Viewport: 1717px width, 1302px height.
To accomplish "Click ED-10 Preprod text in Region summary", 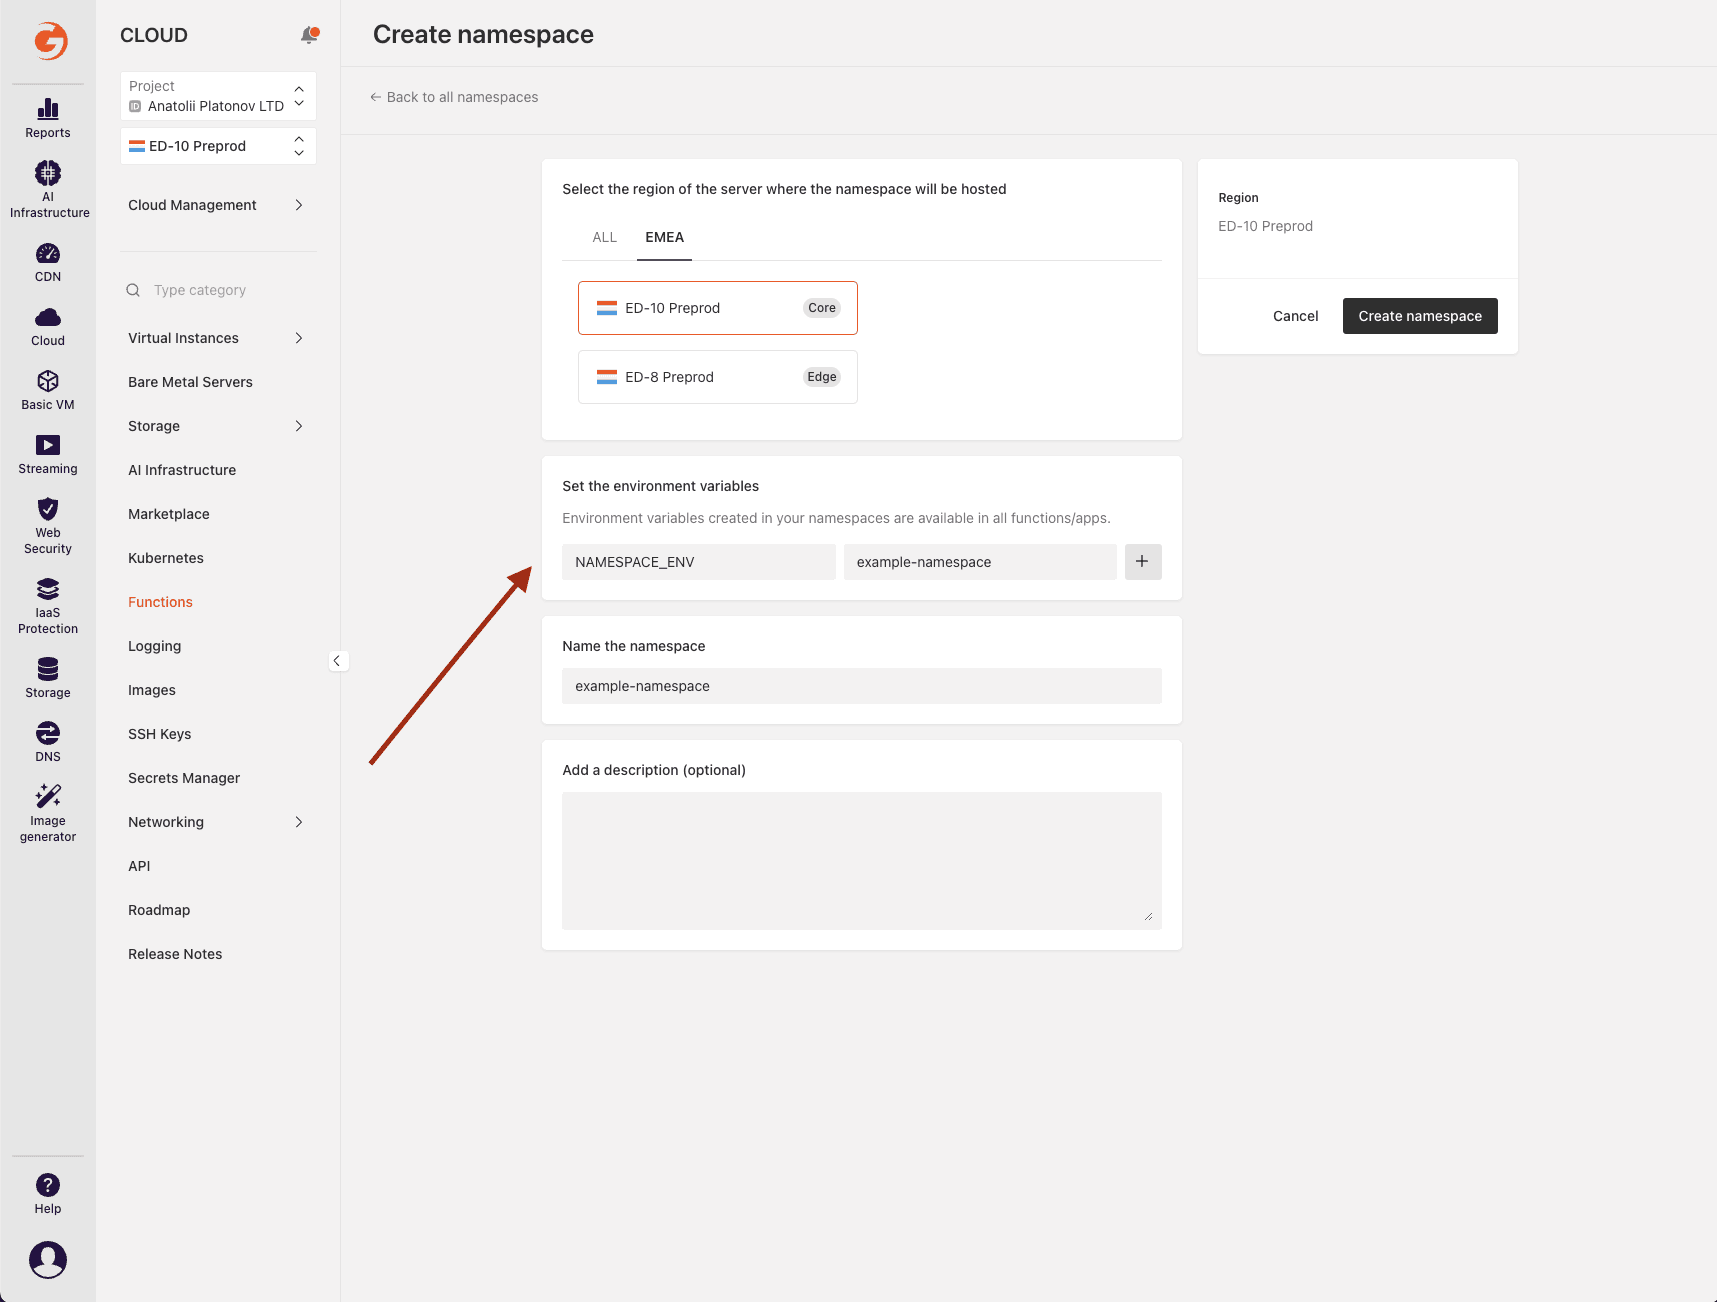I will [x=1265, y=226].
